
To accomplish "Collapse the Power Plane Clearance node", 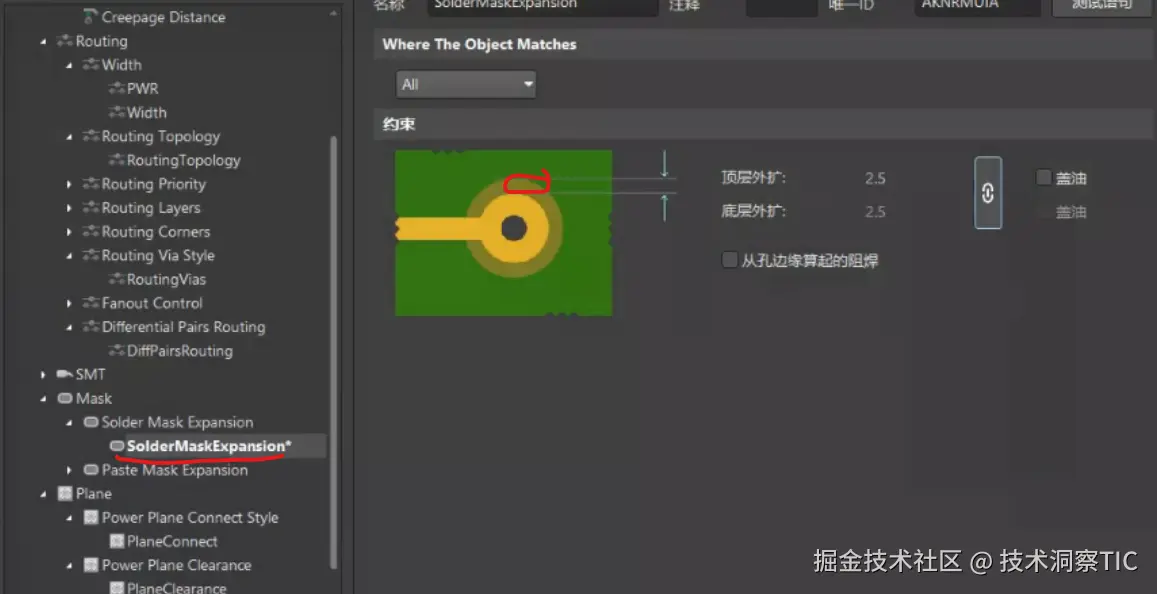I will pos(69,566).
